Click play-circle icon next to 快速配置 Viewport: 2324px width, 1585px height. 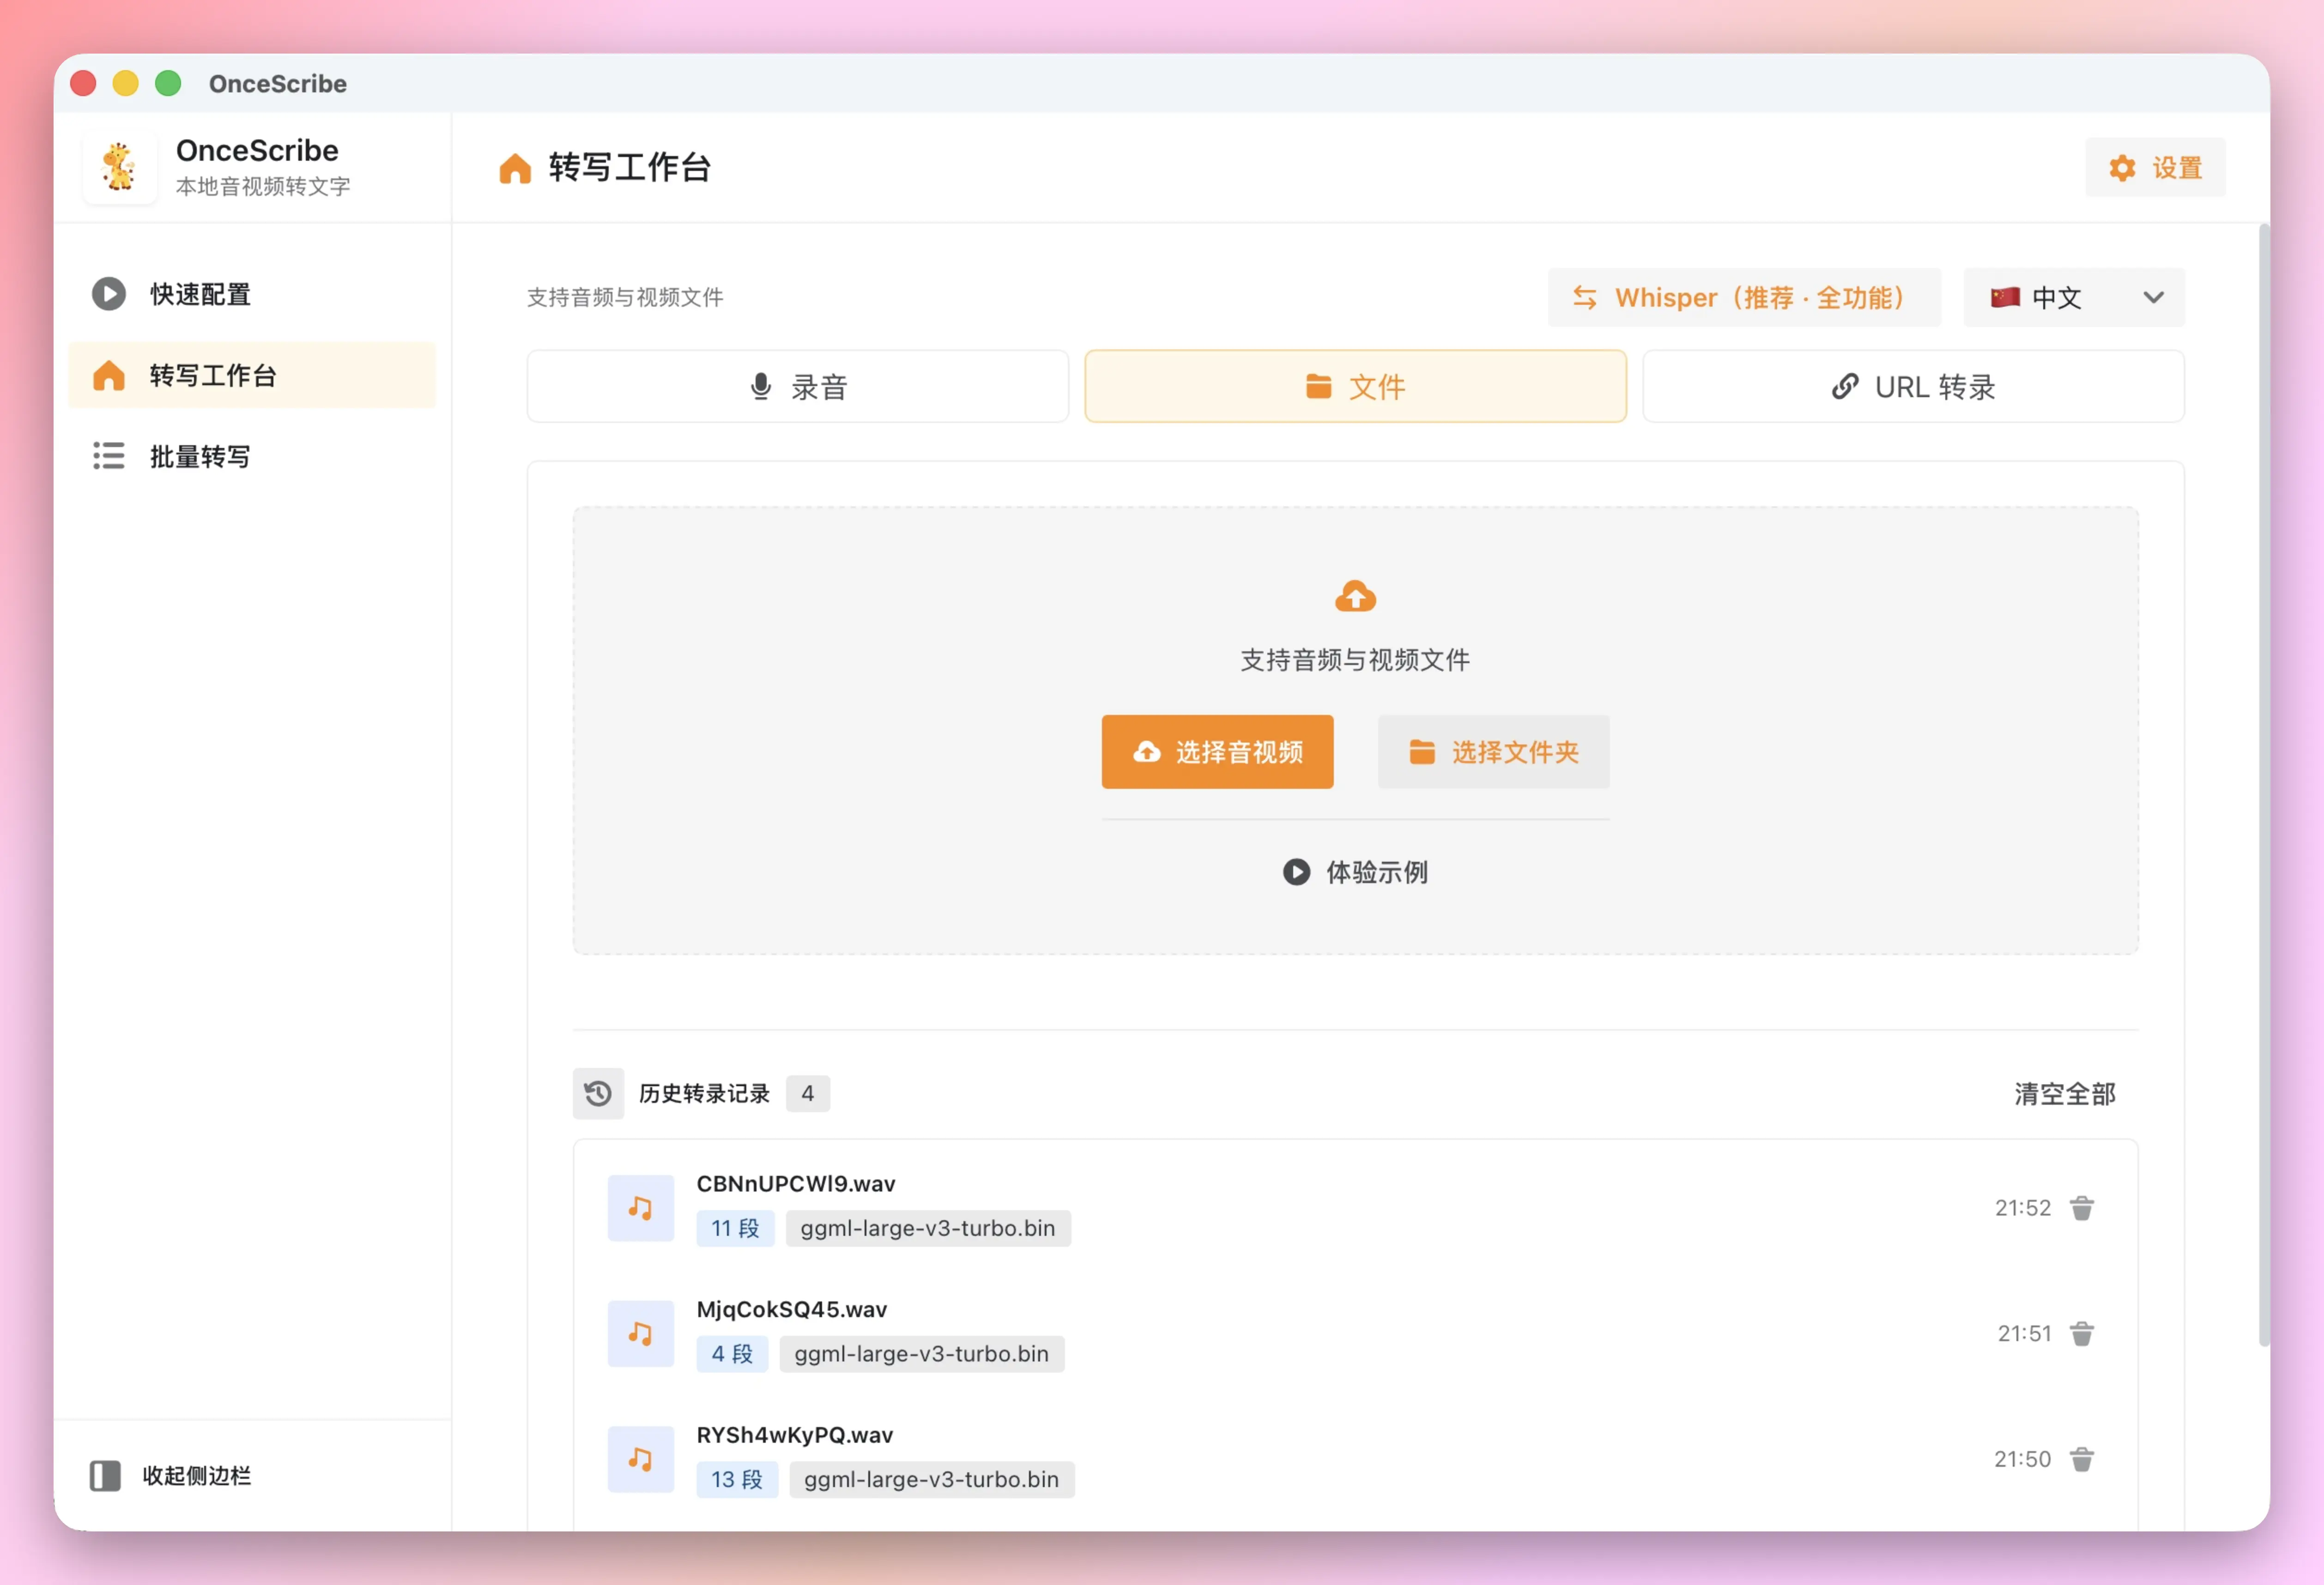(x=108, y=294)
